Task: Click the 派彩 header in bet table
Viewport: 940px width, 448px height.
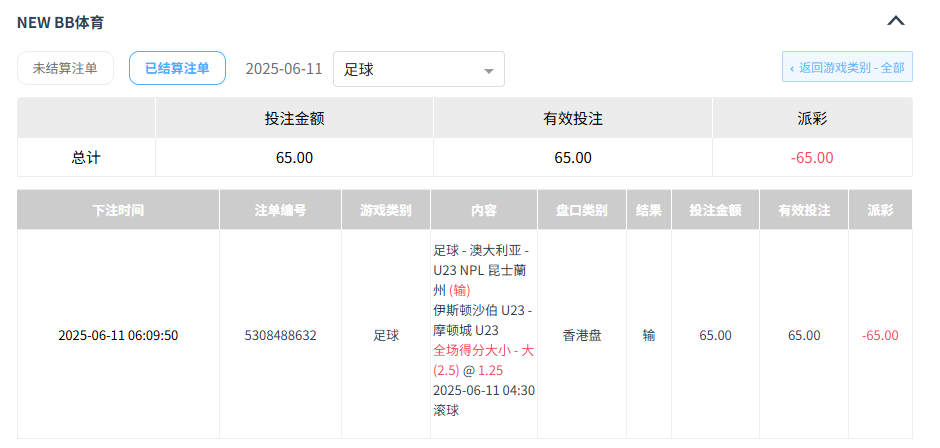Action: pos(880,211)
